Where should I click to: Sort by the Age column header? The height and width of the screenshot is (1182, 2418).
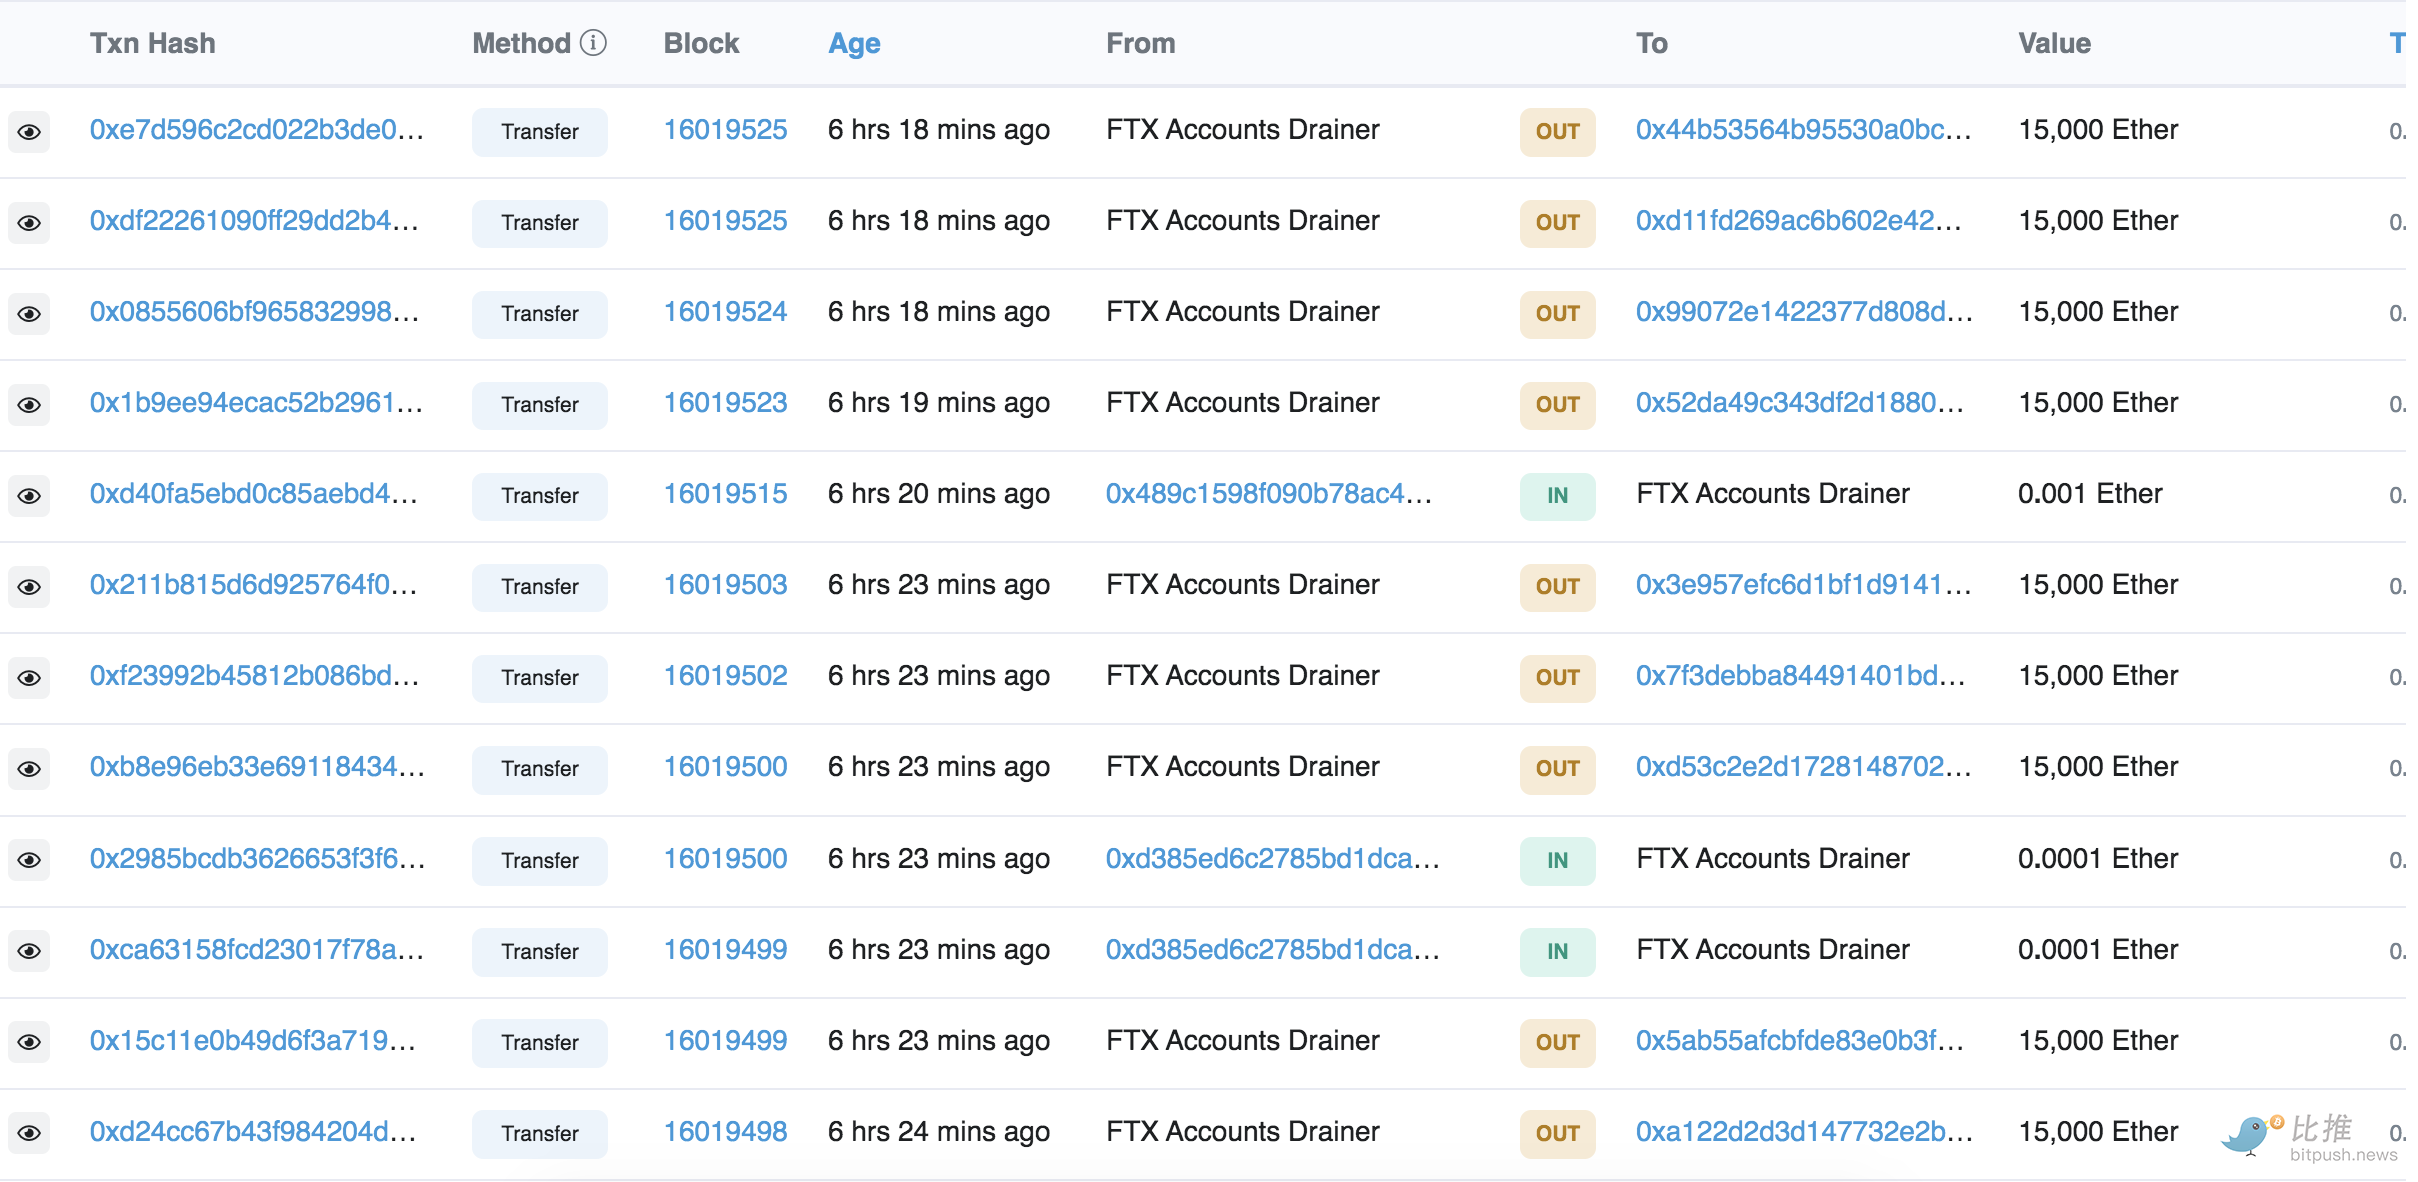[854, 44]
